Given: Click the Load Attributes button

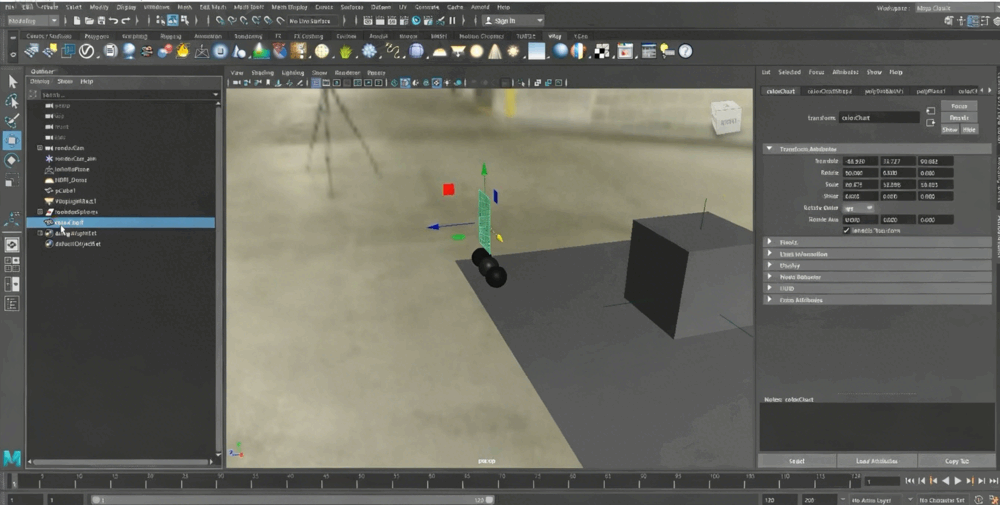Looking at the screenshot, I should pyautogui.click(x=877, y=461).
